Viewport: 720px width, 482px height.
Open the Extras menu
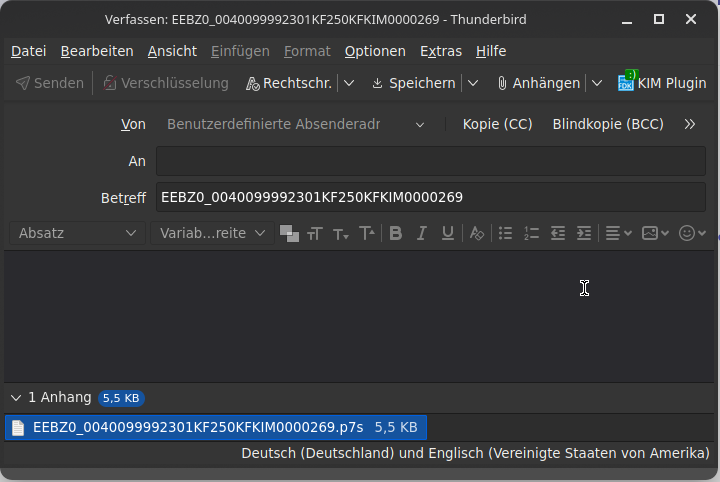[x=441, y=51]
